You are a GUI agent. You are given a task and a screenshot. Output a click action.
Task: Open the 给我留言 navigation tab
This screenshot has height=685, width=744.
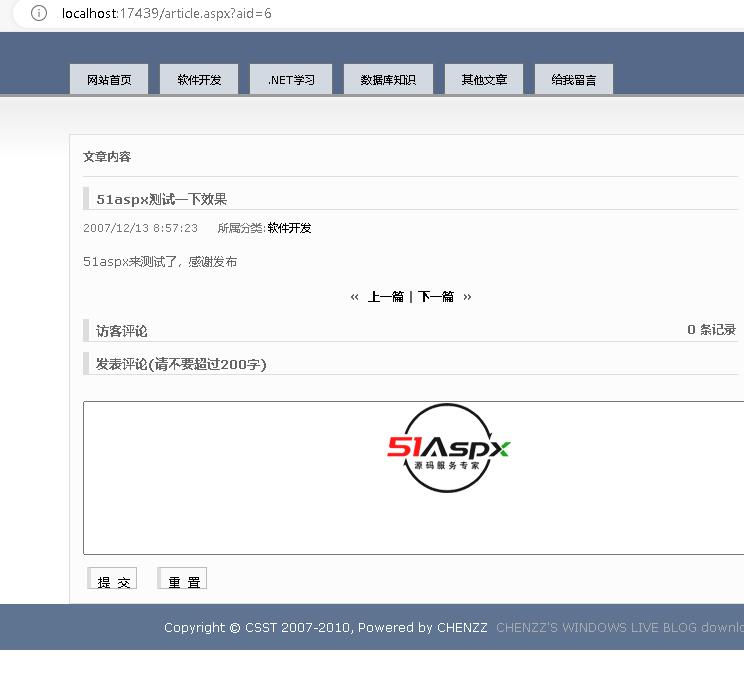coord(574,79)
